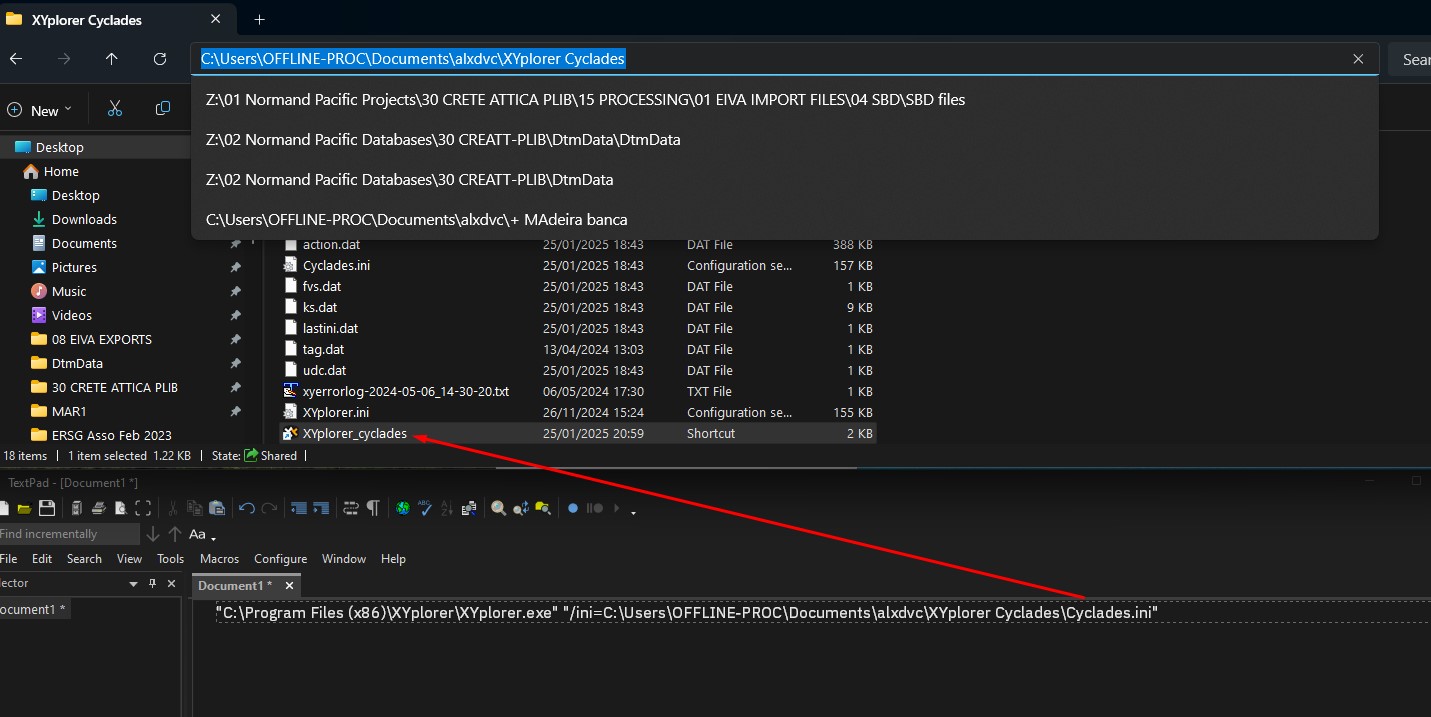Toggle word wrap in TextPad toolbar
This screenshot has height=717, width=1431.
point(351,508)
